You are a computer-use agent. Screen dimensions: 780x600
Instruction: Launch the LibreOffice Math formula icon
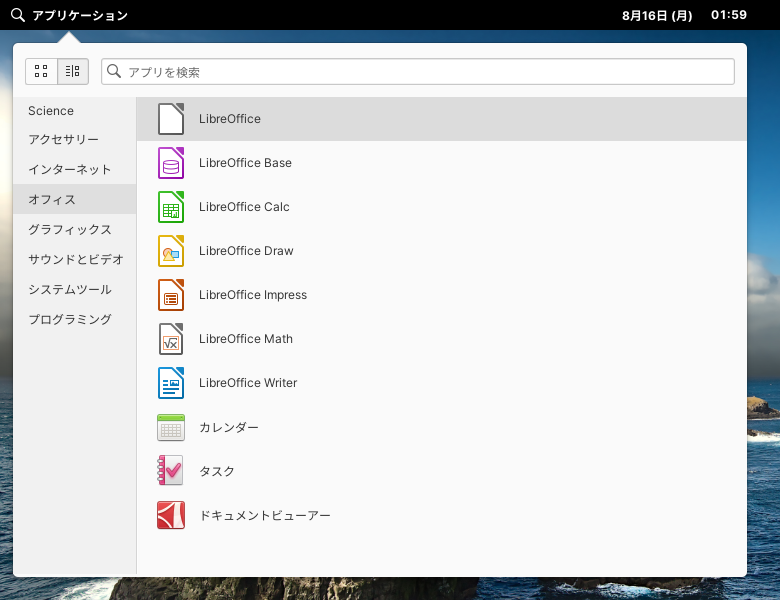pos(171,339)
